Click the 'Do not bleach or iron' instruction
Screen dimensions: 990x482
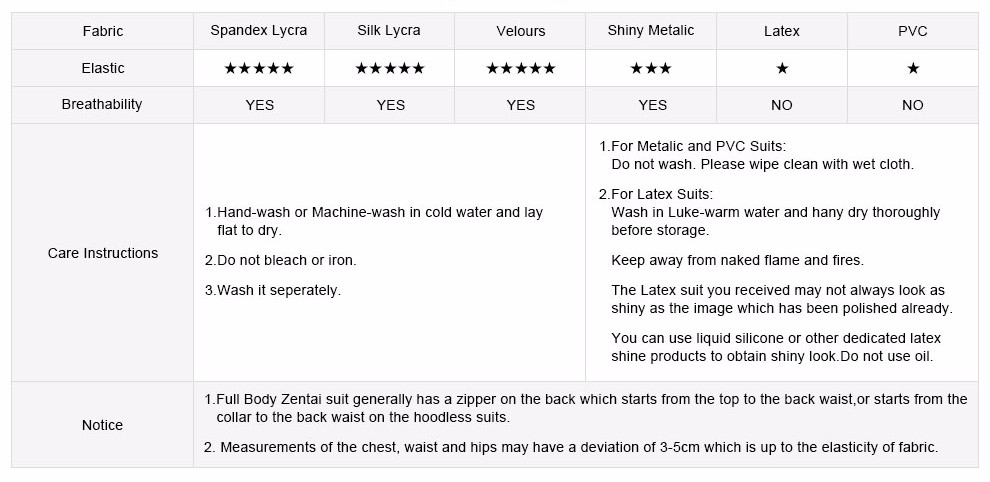(x=281, y=261)
